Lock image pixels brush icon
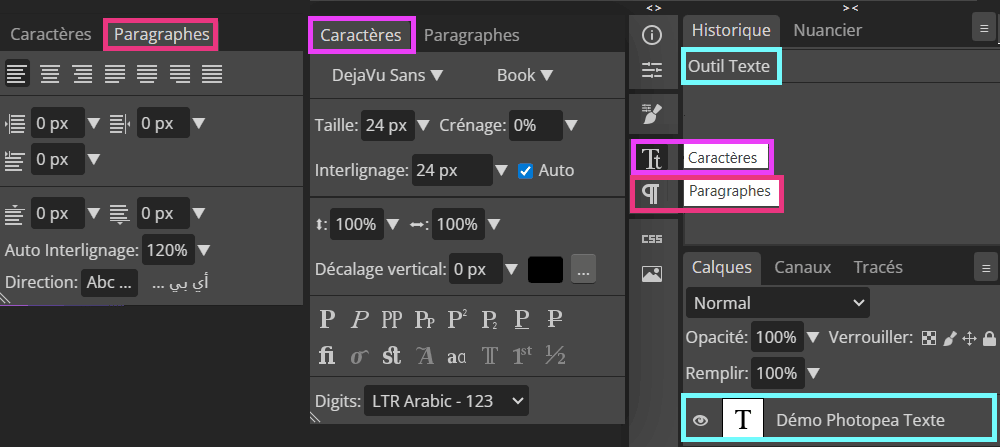Viewport: 1000px width, 447px height. pyautogui.click(x=950, y=338)
